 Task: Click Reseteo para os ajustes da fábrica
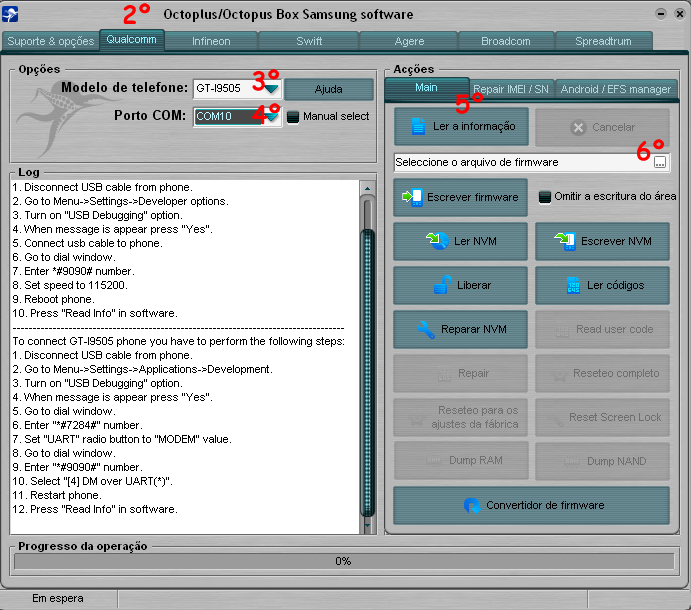tap(461, 417)
